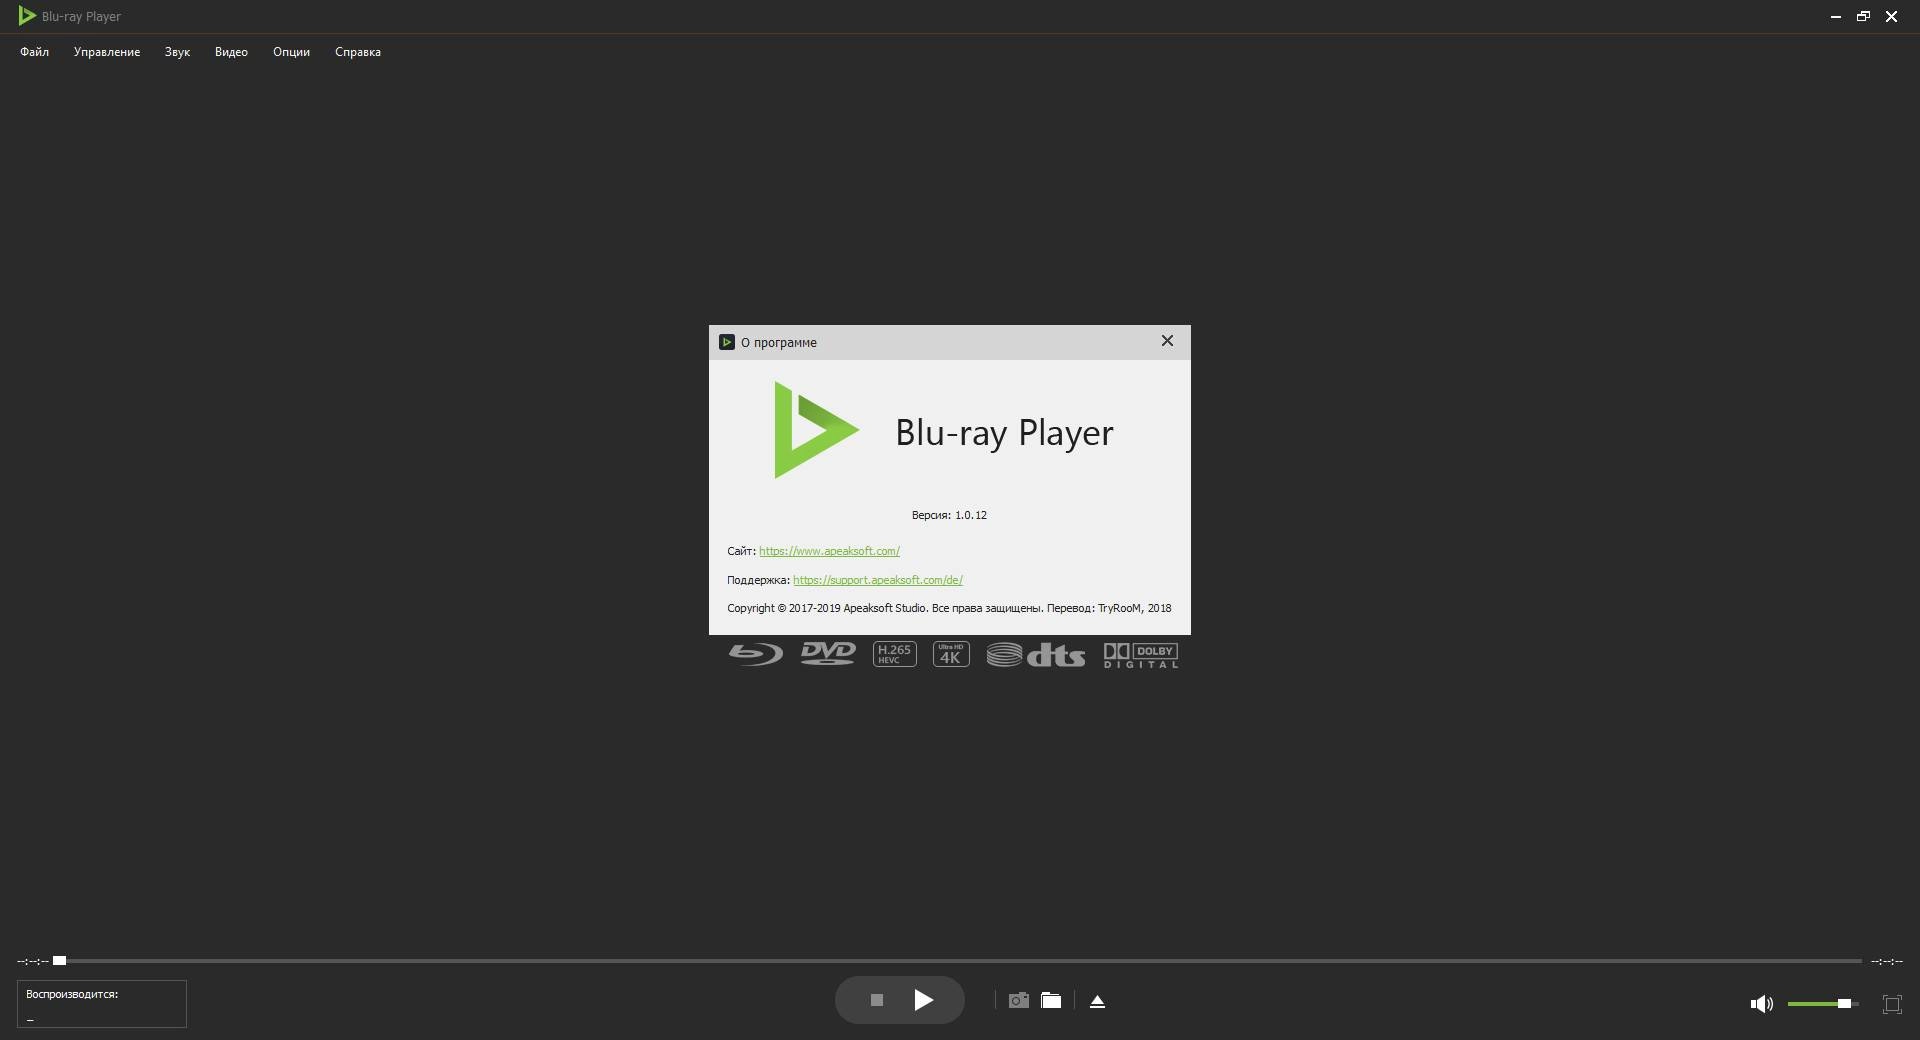Click the elapsed time indicator

click(32, 961)
